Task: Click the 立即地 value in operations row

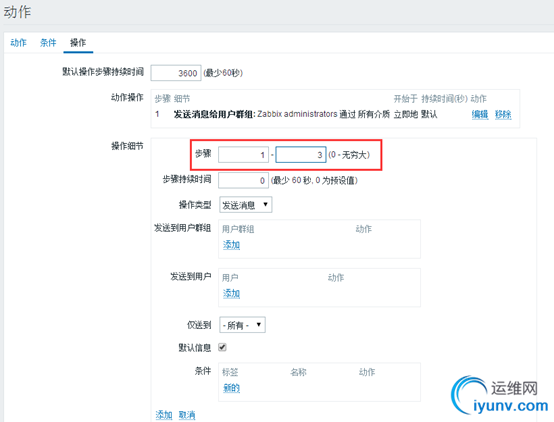Action: click(x=406, y=114)
